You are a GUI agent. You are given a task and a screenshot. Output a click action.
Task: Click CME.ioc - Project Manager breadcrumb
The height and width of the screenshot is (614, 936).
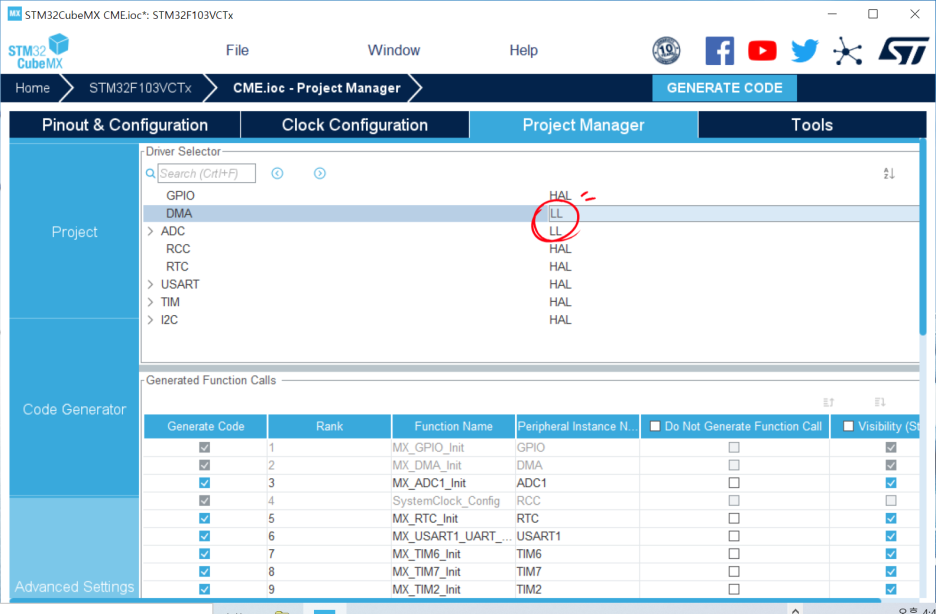pos(316,88)
